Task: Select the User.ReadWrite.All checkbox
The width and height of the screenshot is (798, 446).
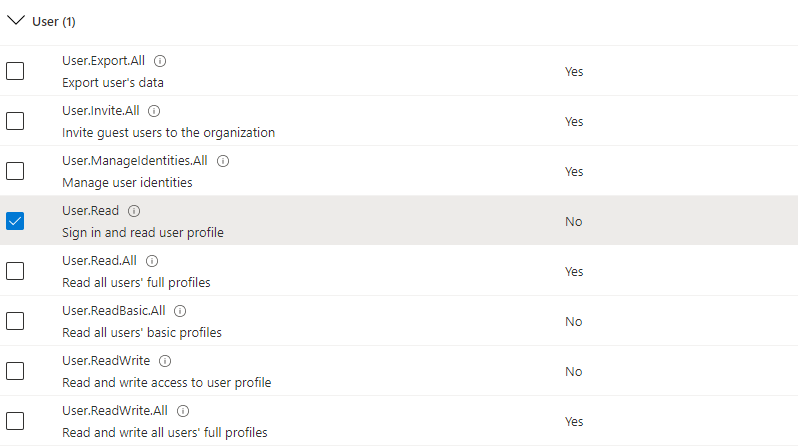Action: (15, 421)
